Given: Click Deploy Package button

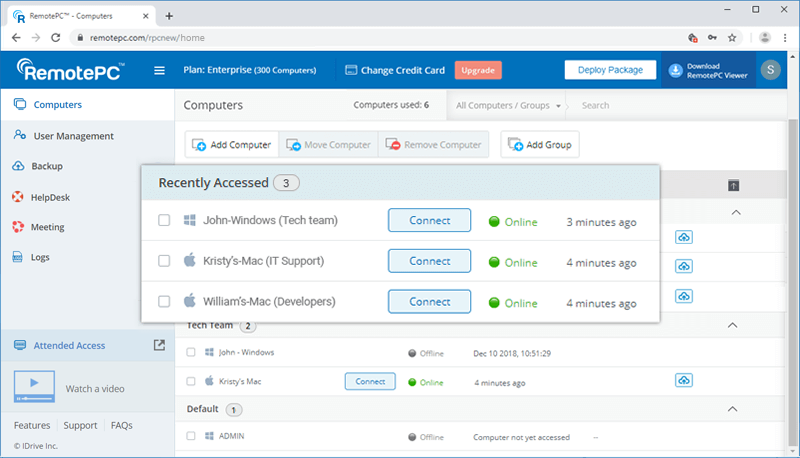Looking at the screenshot, I should (x=610, y=70).
